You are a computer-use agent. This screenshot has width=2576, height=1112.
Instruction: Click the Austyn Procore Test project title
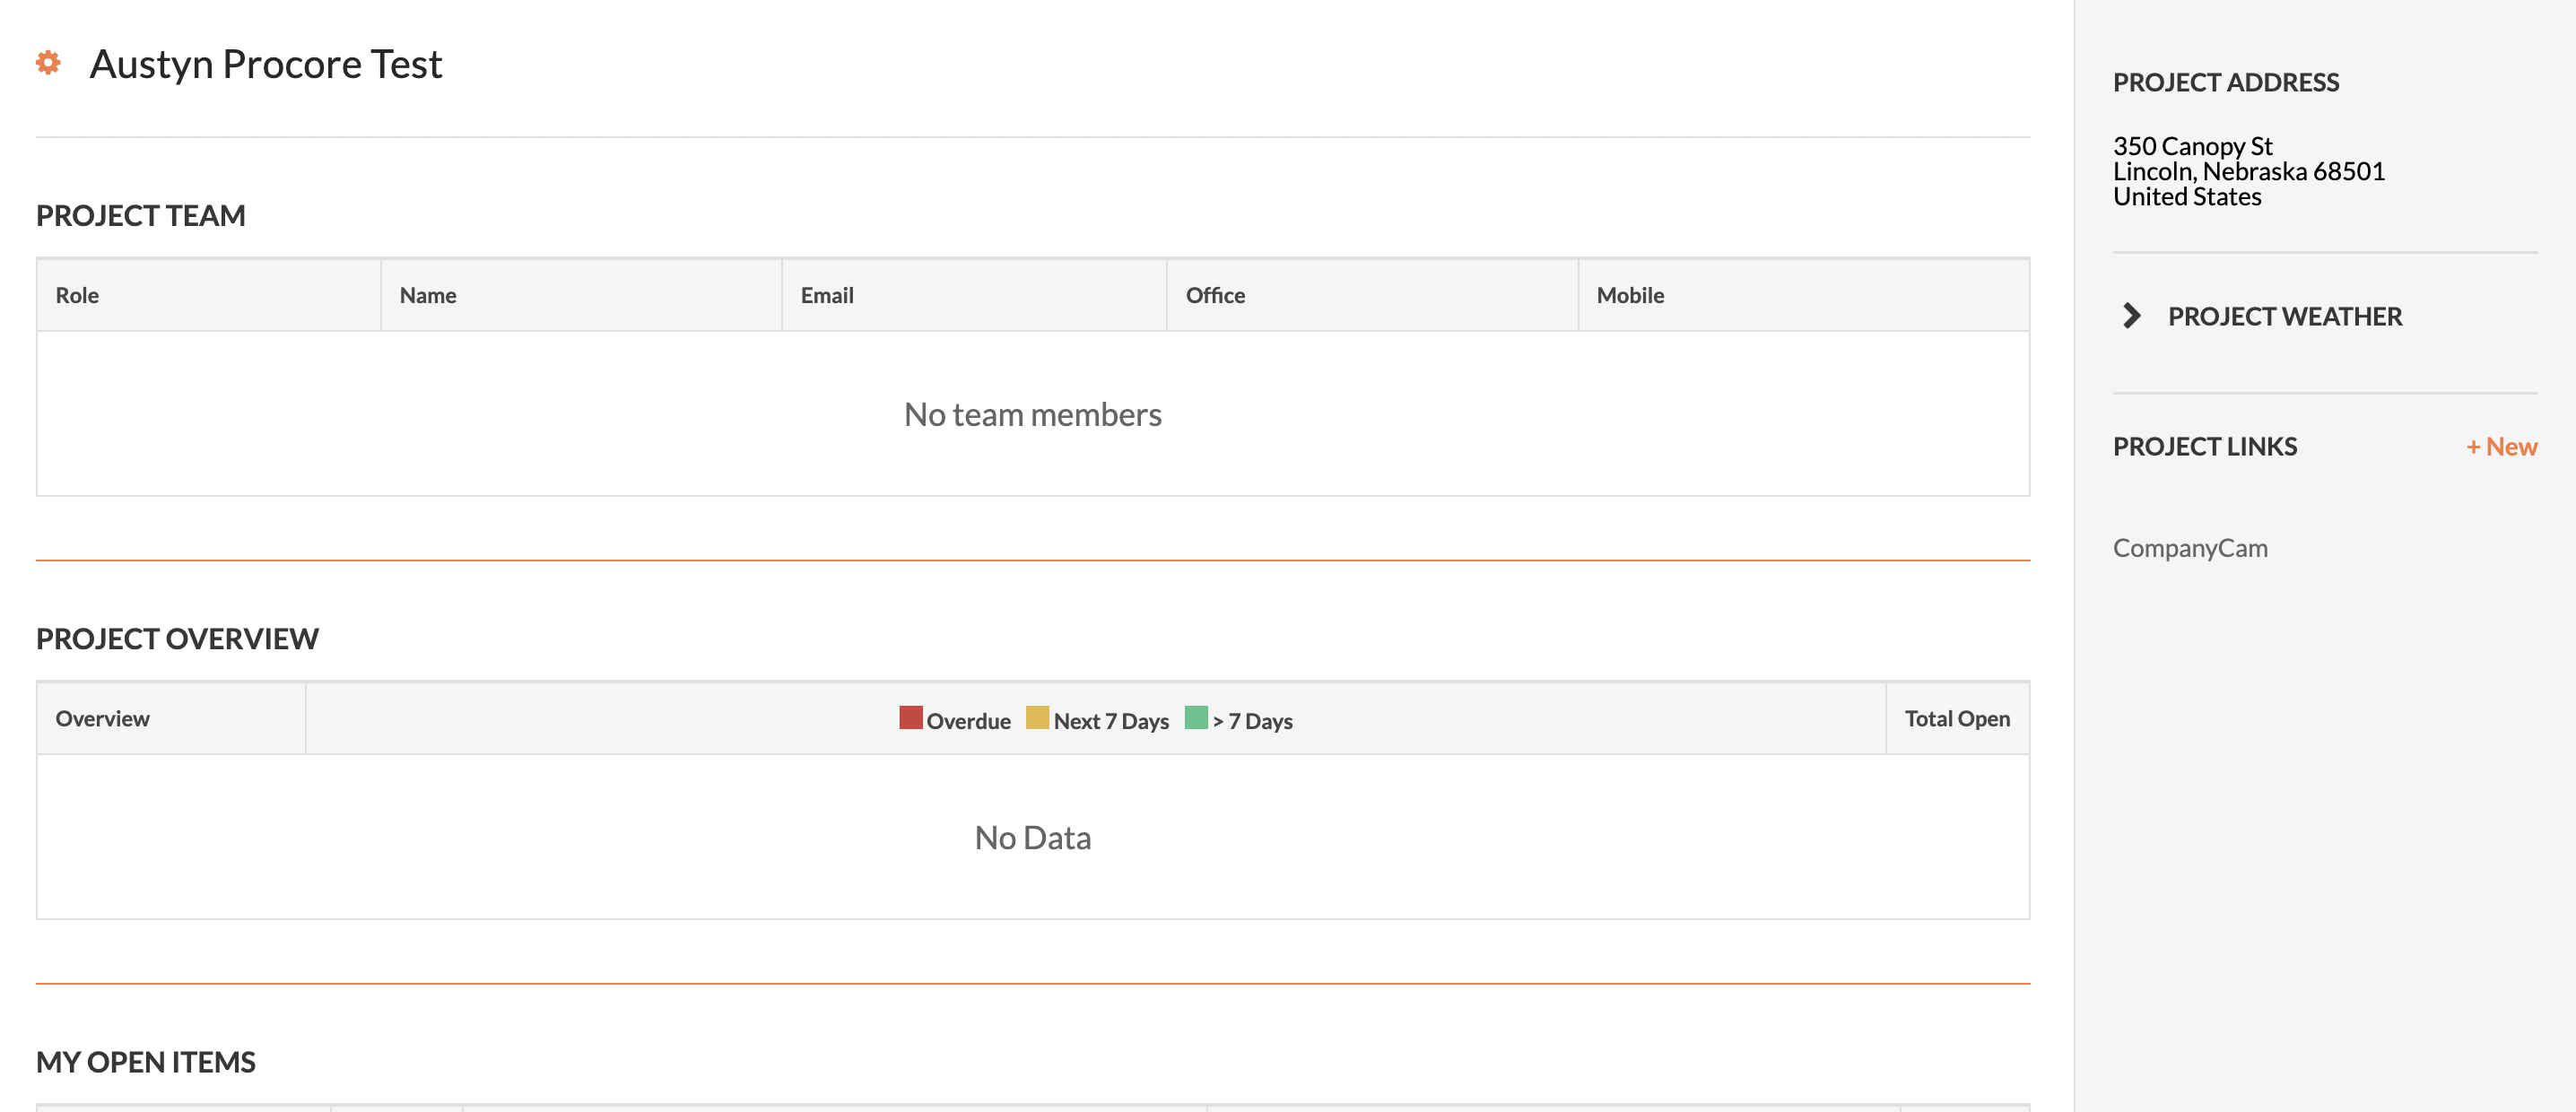point(265,64)
